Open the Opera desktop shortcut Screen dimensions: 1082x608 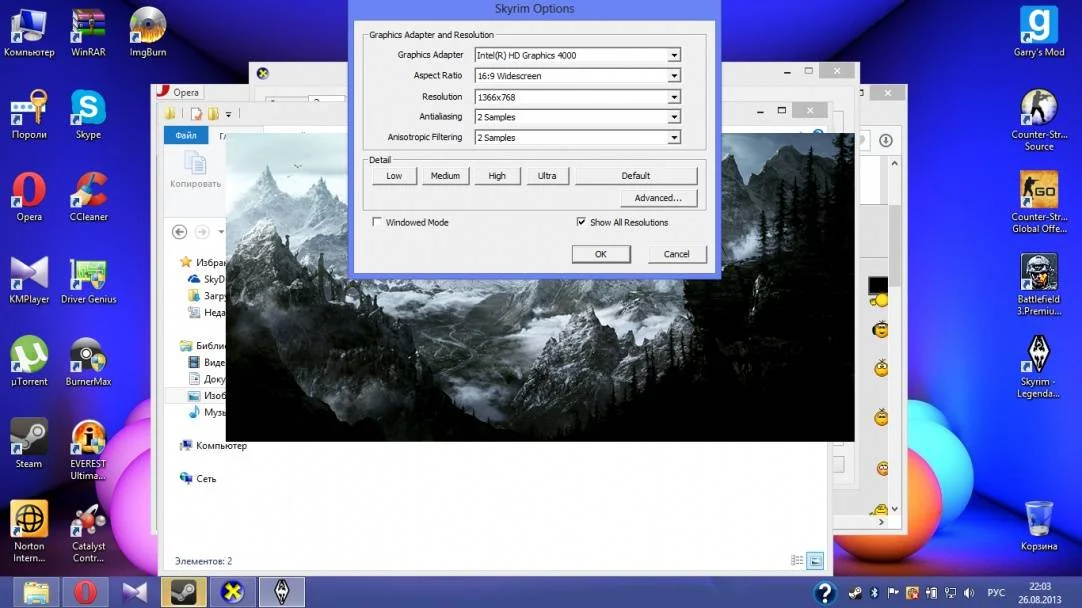click(x=29, y=197)
